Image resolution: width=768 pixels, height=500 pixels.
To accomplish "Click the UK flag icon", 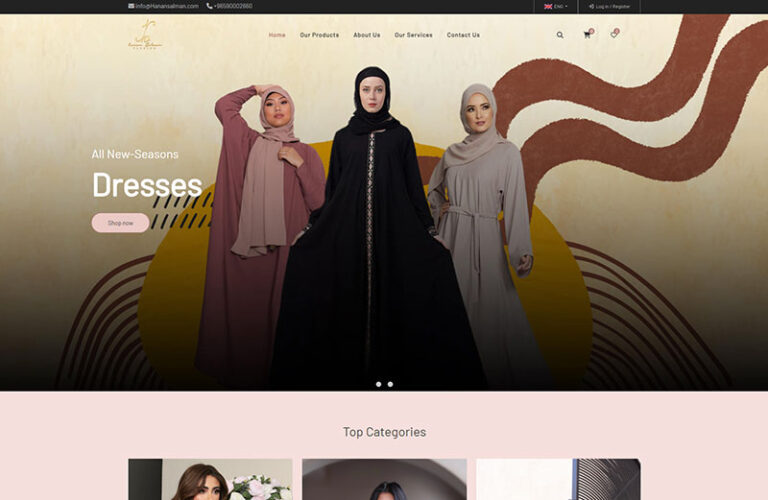I will (548, 6).
